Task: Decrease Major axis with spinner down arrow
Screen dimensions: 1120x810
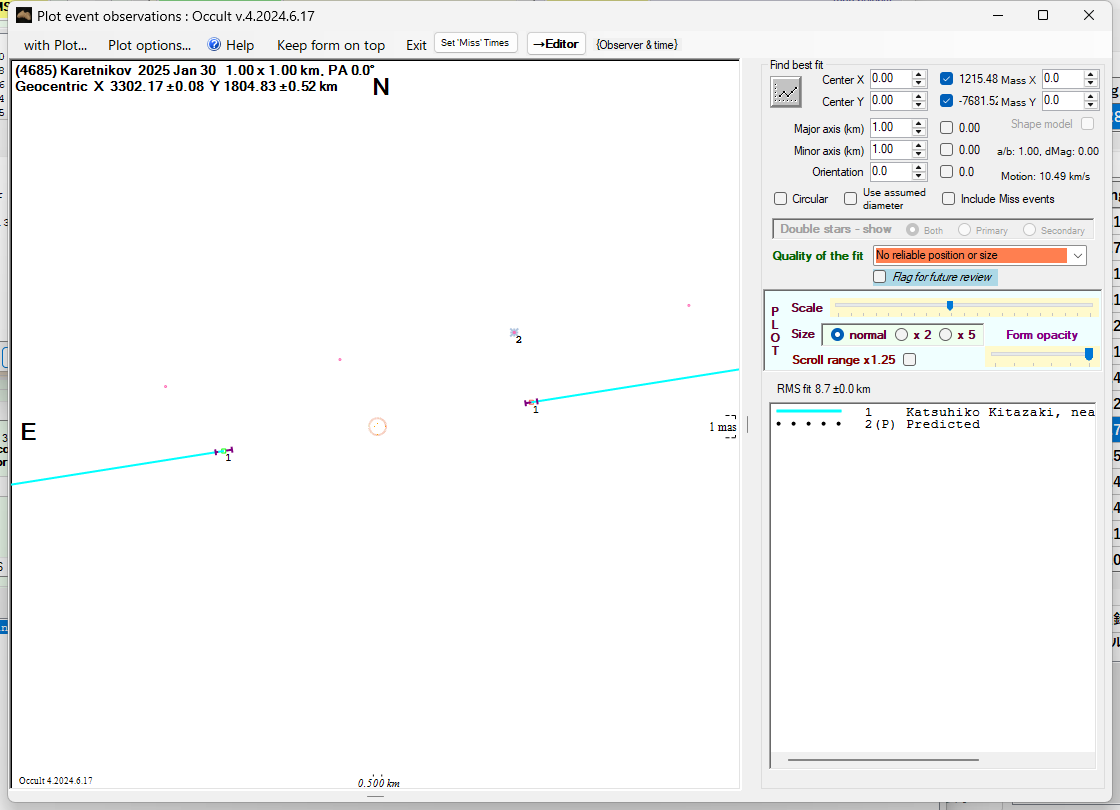Action: 919,133
